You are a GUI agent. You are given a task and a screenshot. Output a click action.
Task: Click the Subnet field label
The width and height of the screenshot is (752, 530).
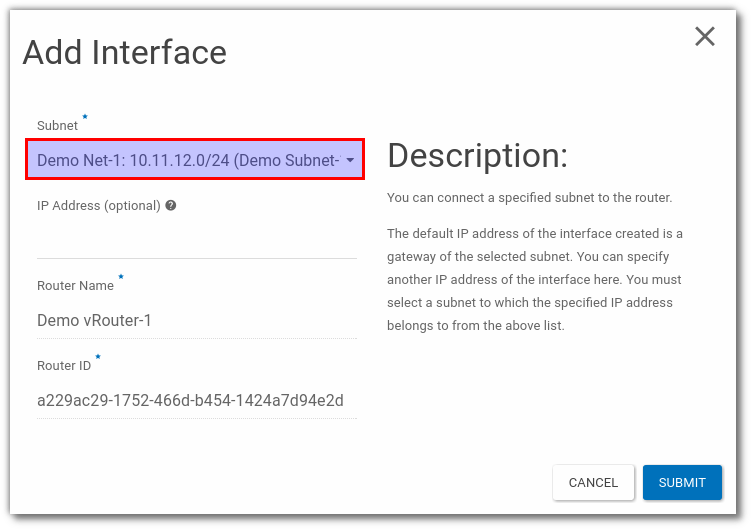tap(57, 126)
